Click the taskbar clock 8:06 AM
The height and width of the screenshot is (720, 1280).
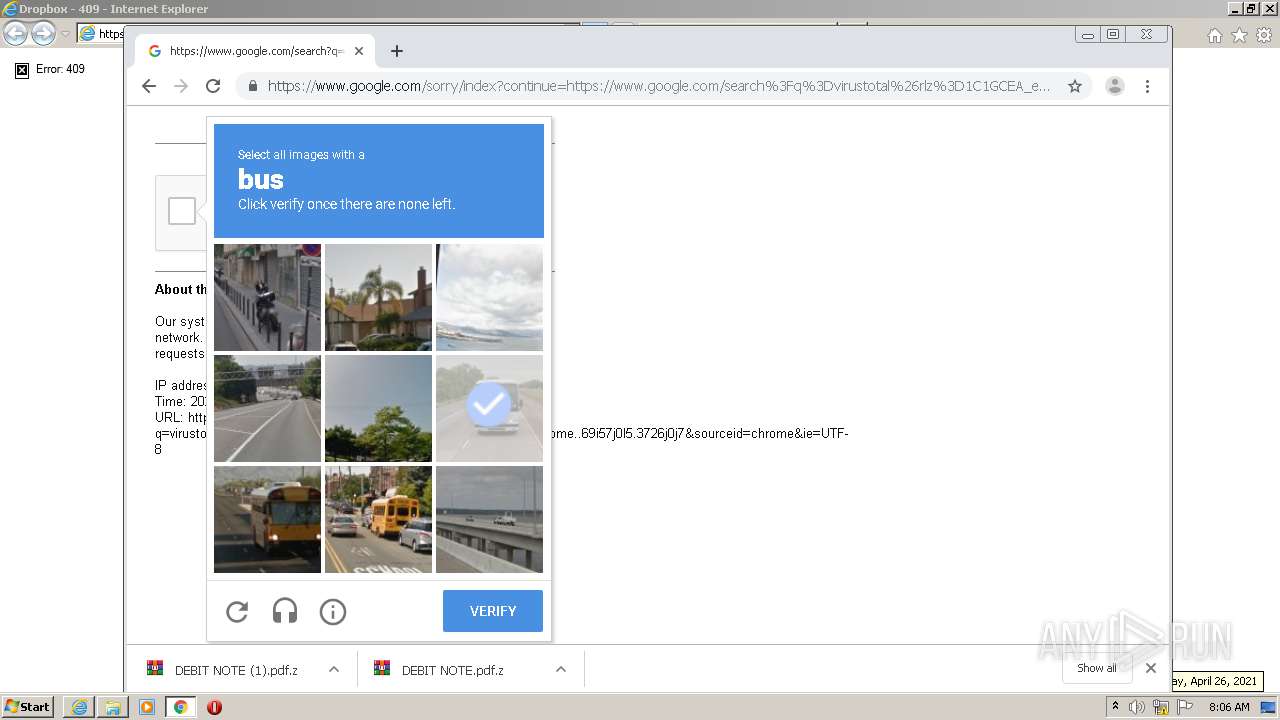pos(1229,707)
